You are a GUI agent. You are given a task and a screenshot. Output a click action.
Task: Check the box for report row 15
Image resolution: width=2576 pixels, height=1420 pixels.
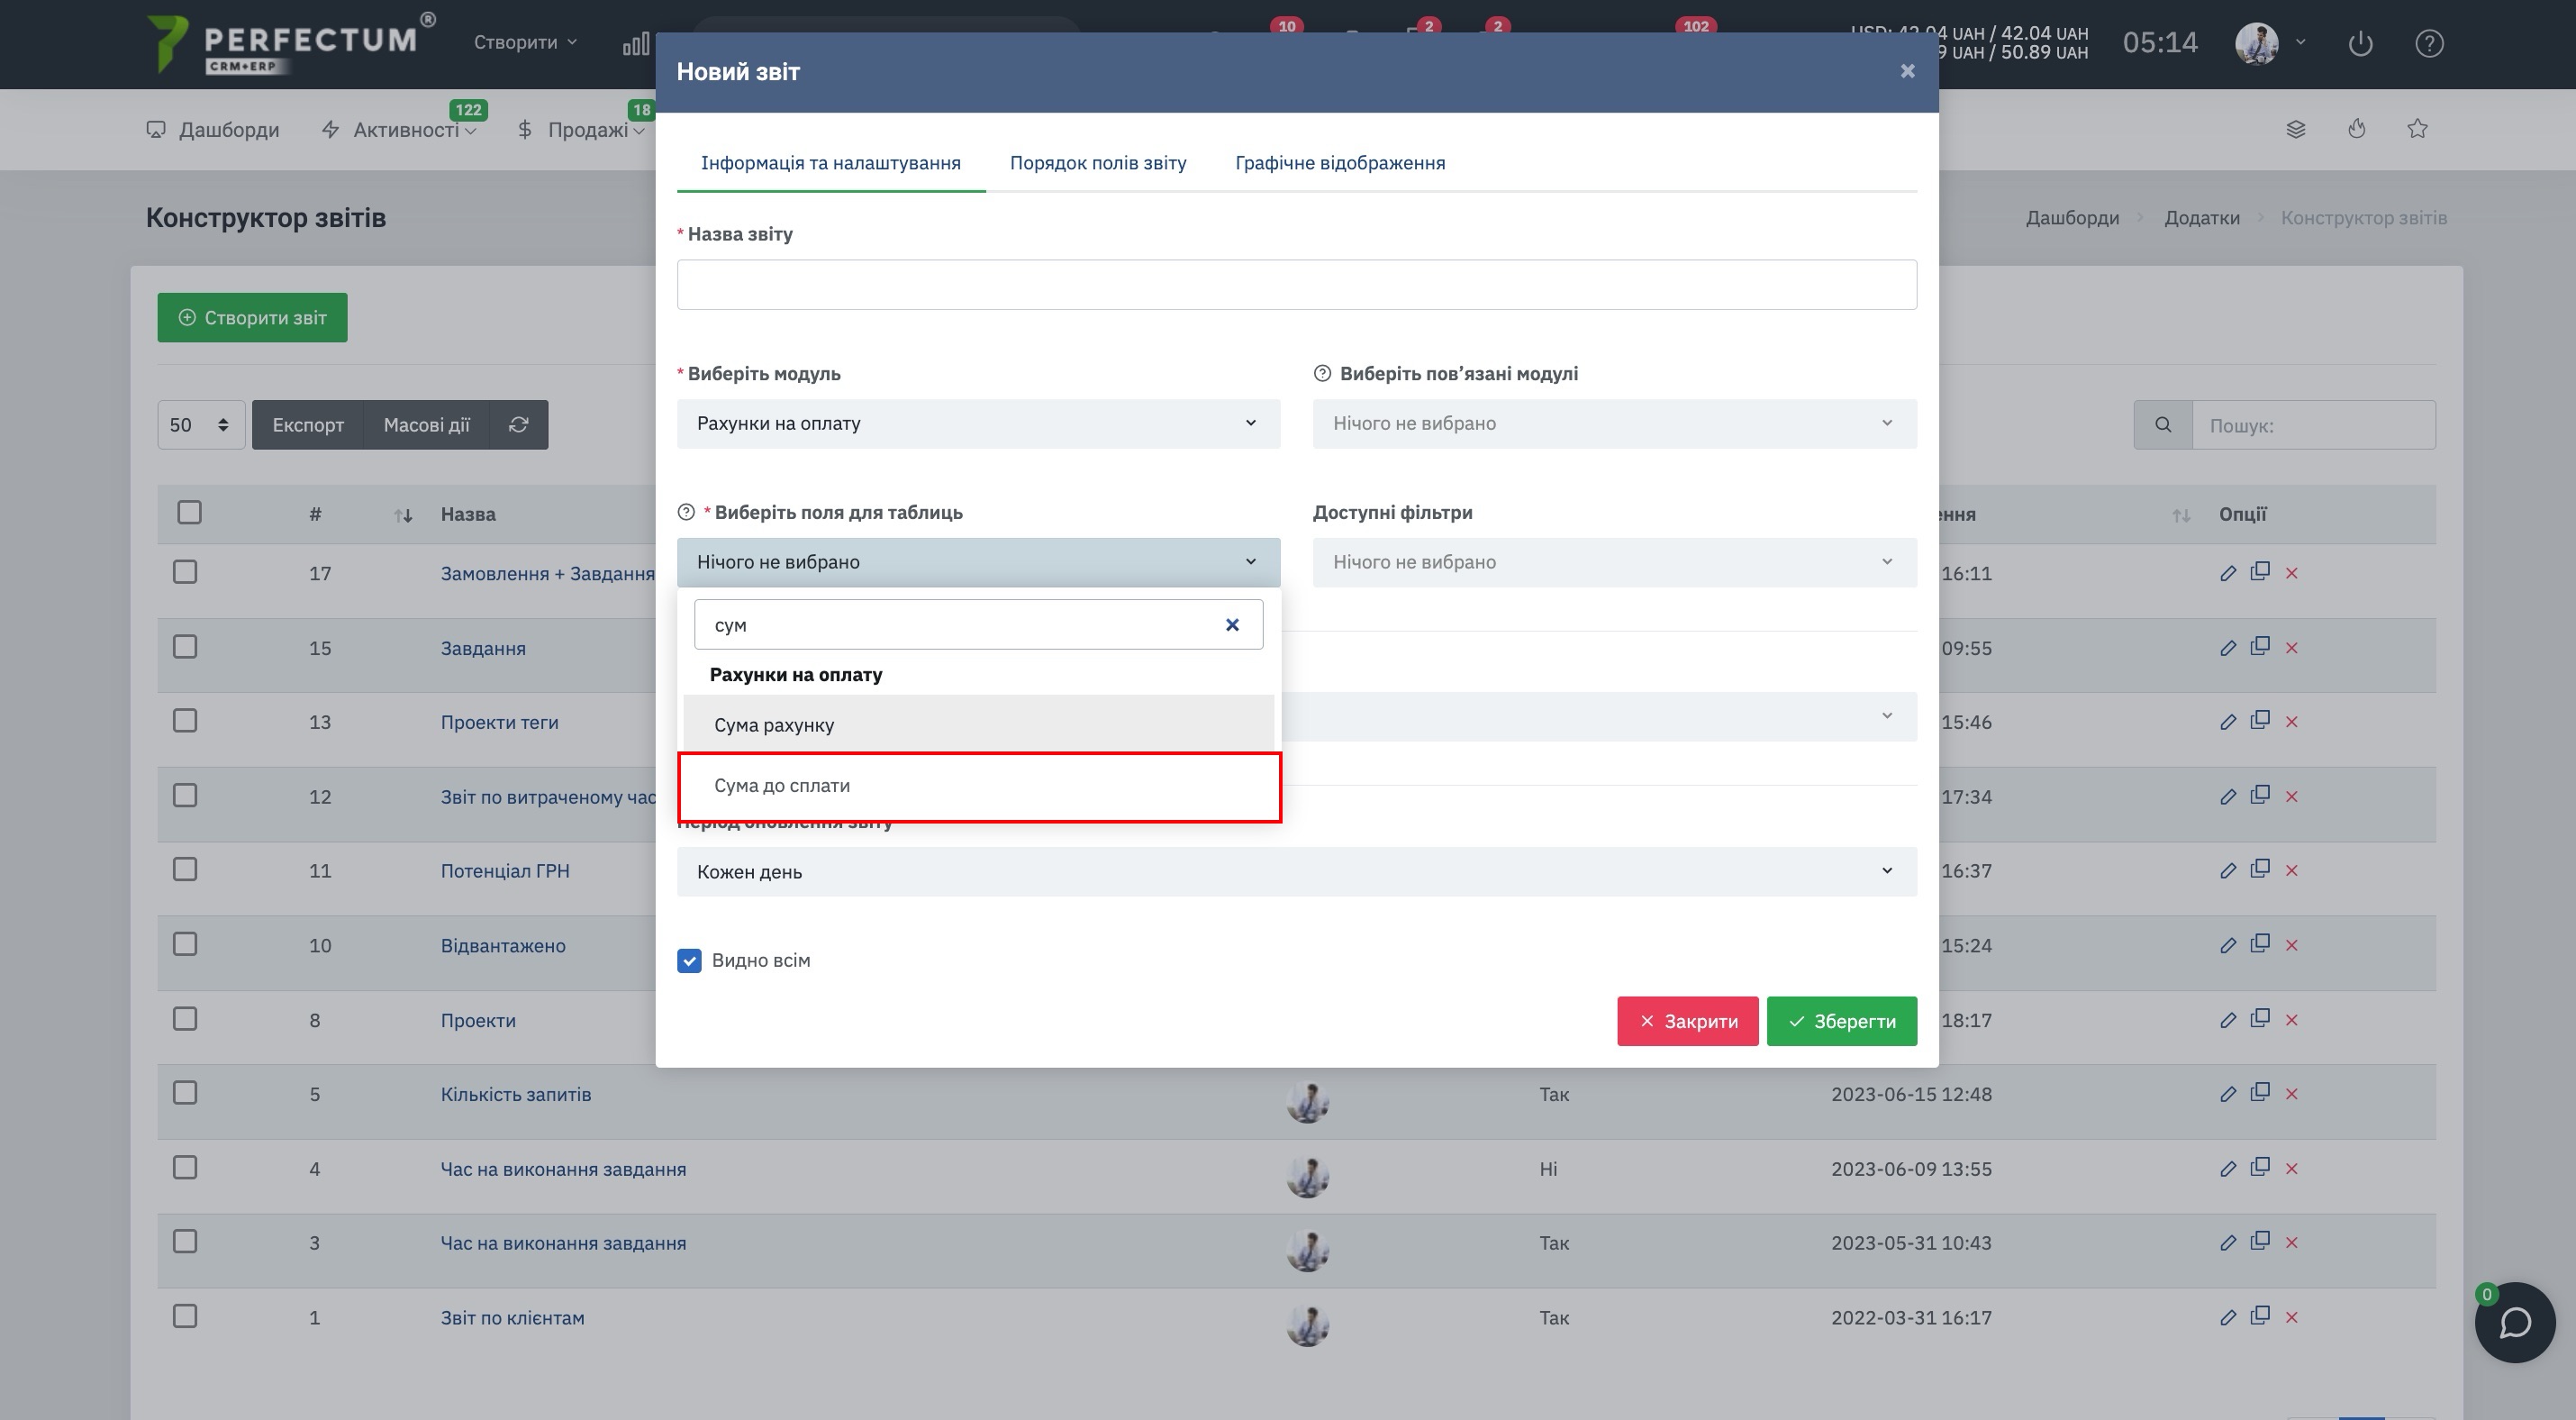click(185, 647)
